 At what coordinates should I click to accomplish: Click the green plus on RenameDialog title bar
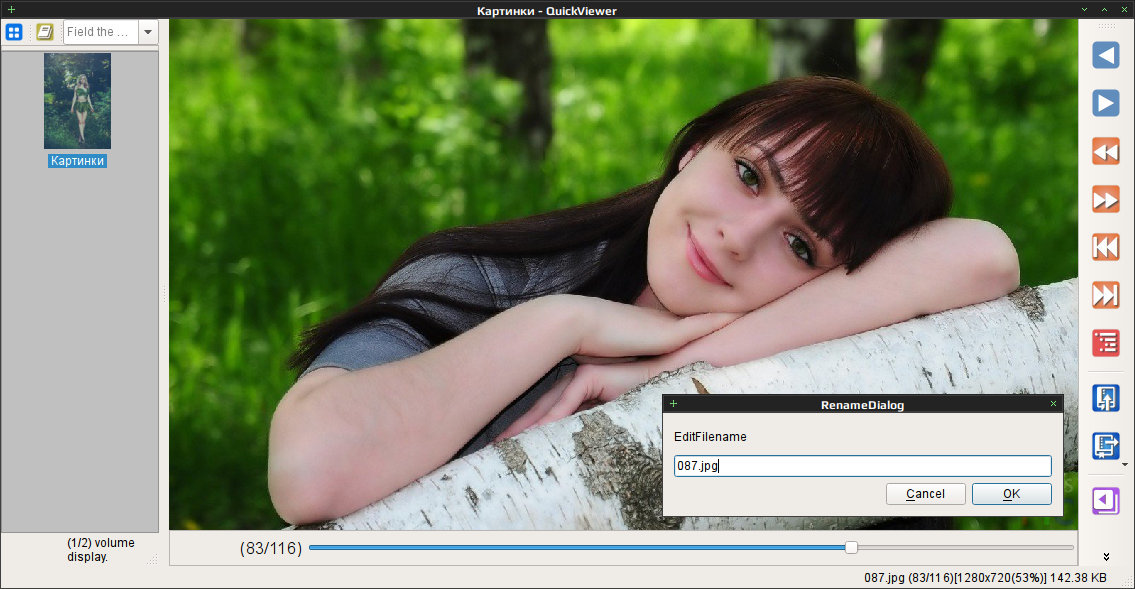[x=673, y=404]
